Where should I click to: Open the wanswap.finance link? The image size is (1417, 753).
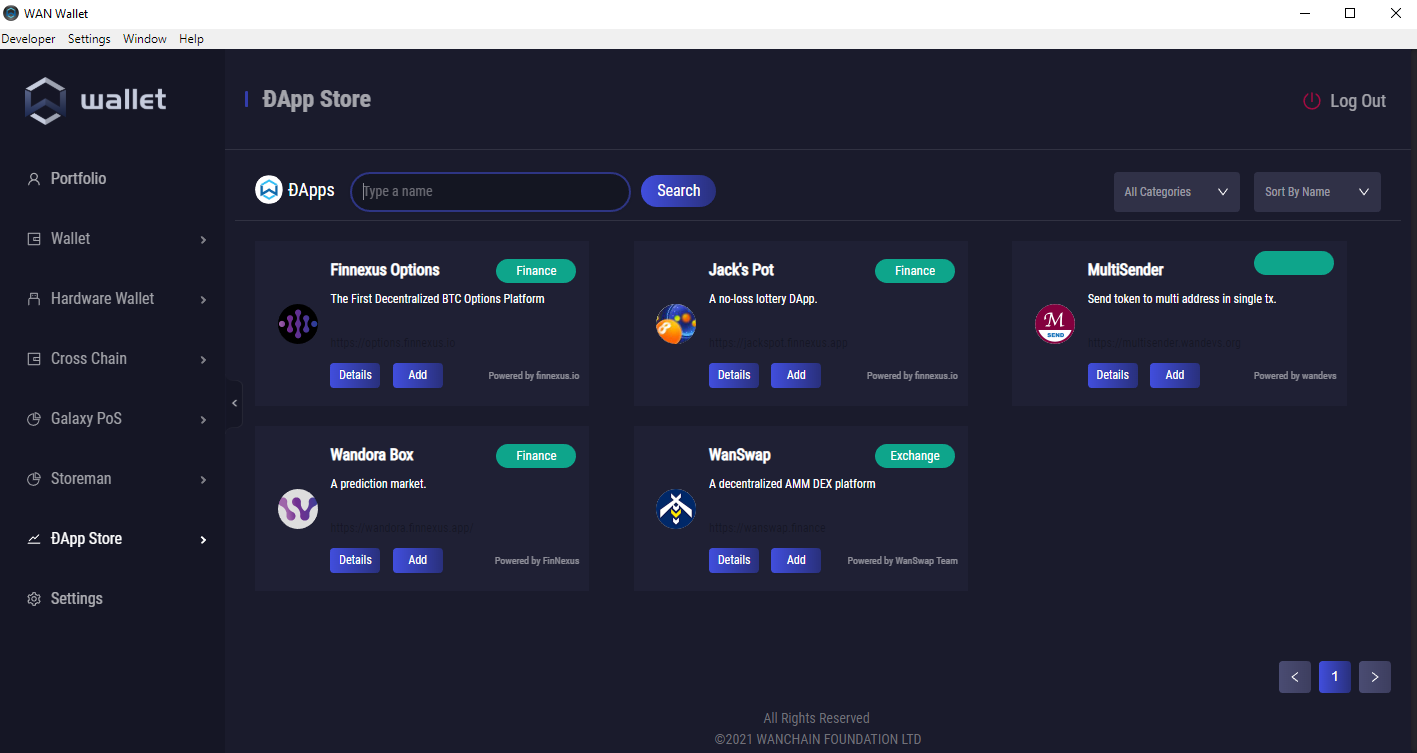click(x=768, y=528)
